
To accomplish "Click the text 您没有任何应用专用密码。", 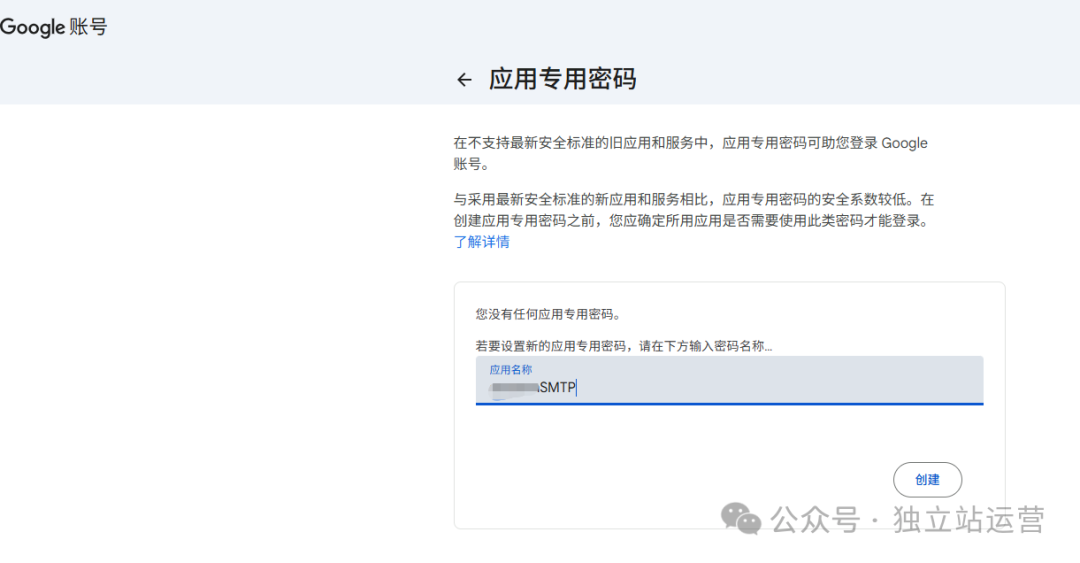I will pyautogui.click(x=548, y=314).
